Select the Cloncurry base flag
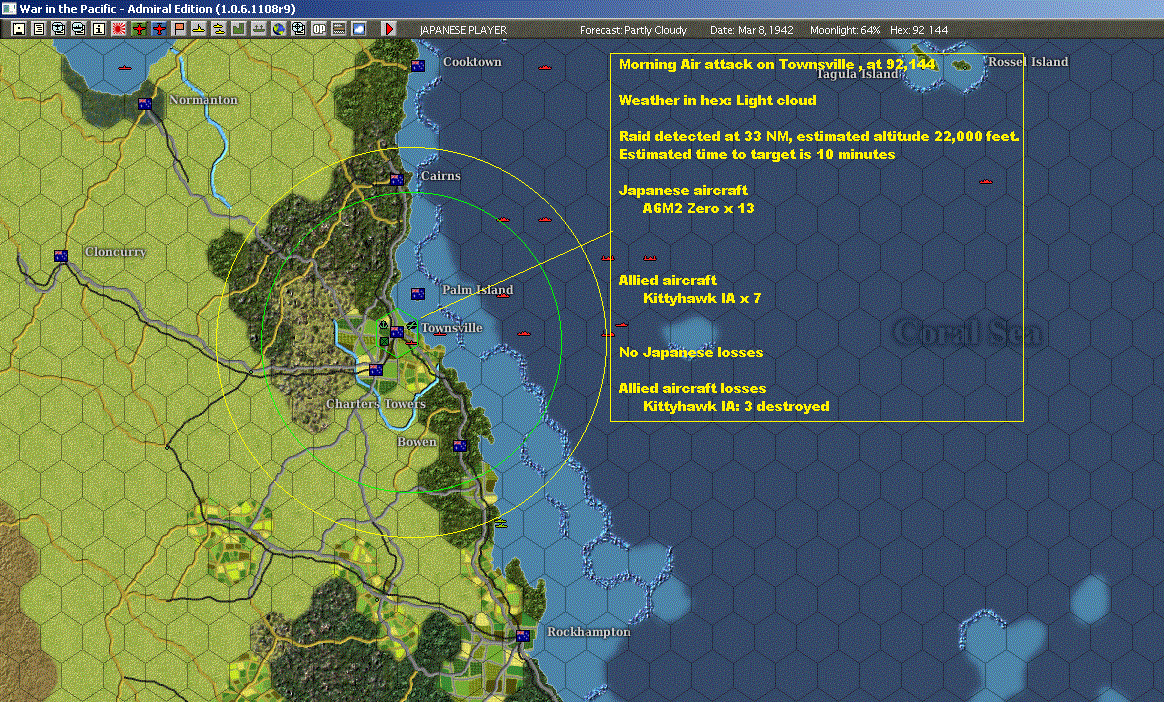The width and height of the screenshot is (1164, 702). click(x=61, y=256)
